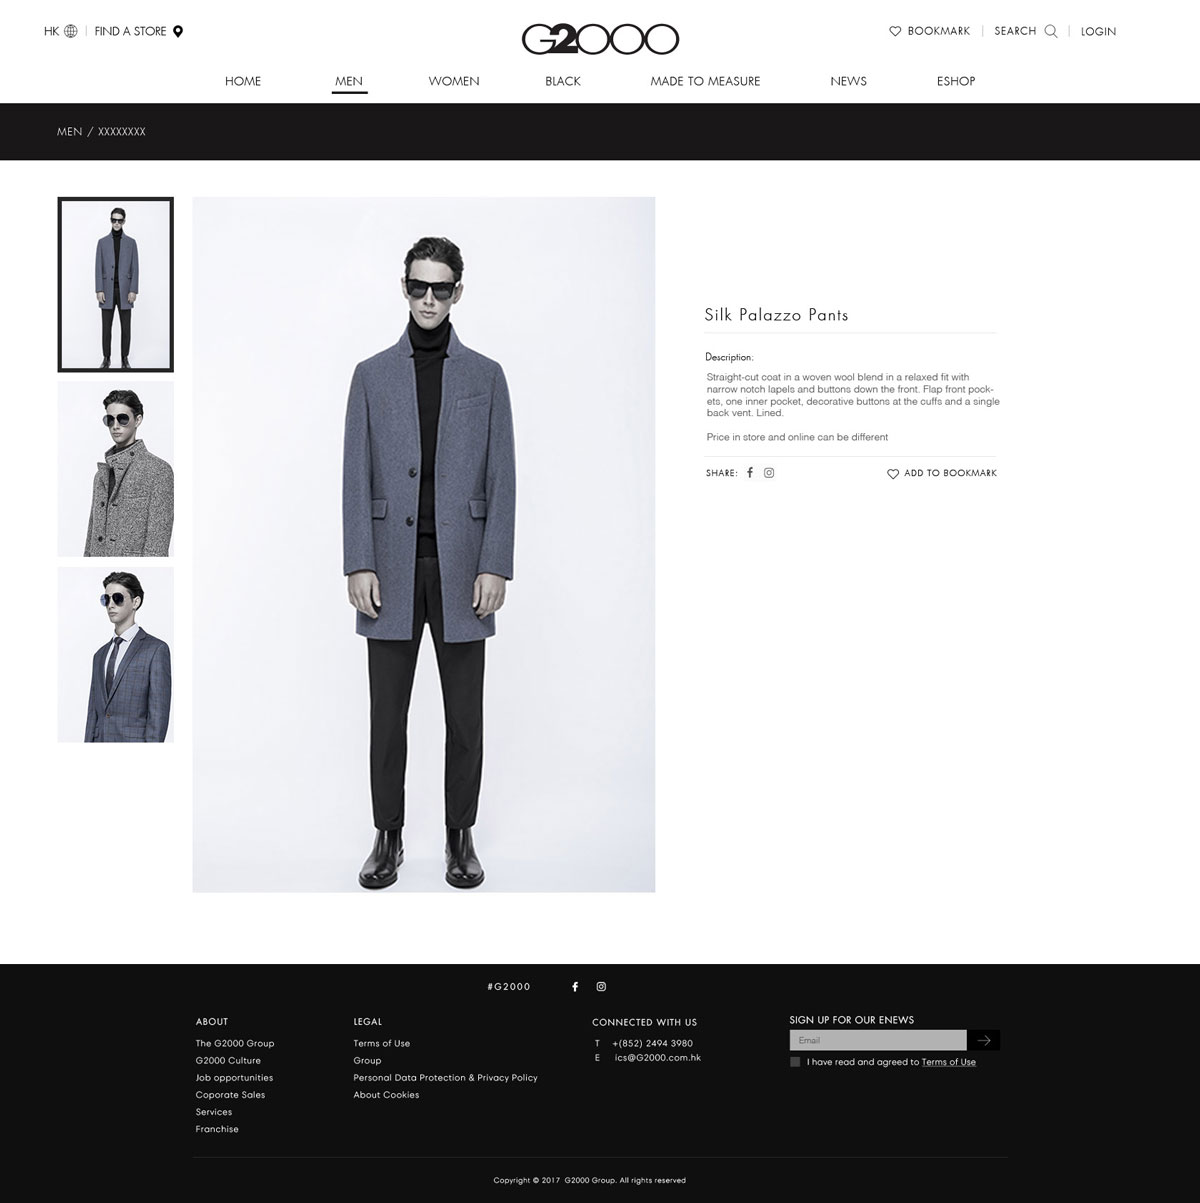Share product on Instagram icon
The width and height of the screenshot is (1200, 1203).
pyautogui.click(x=769, y=473)
